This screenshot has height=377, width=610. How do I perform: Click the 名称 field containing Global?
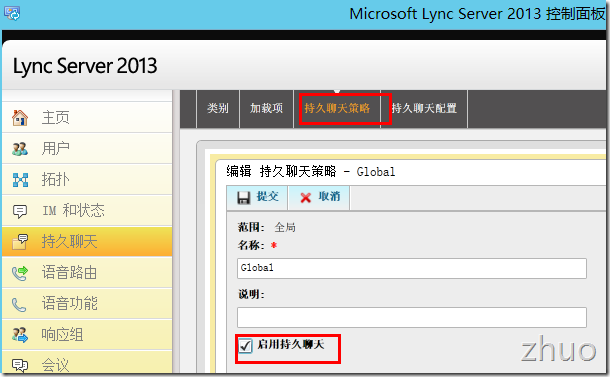tap(412, 268)
